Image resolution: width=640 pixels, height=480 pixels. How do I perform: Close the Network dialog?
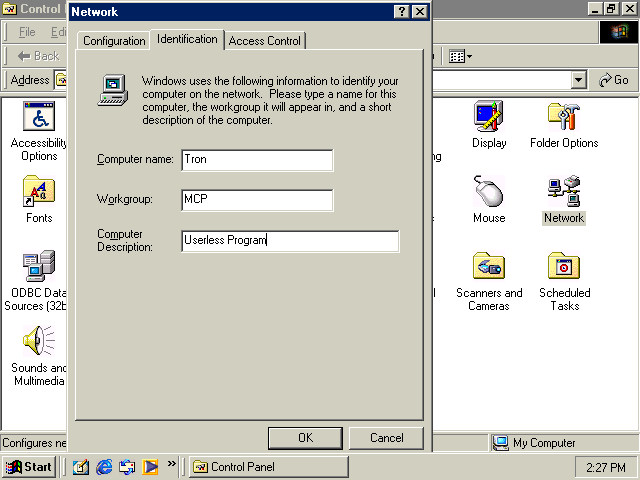pos(420,11)
